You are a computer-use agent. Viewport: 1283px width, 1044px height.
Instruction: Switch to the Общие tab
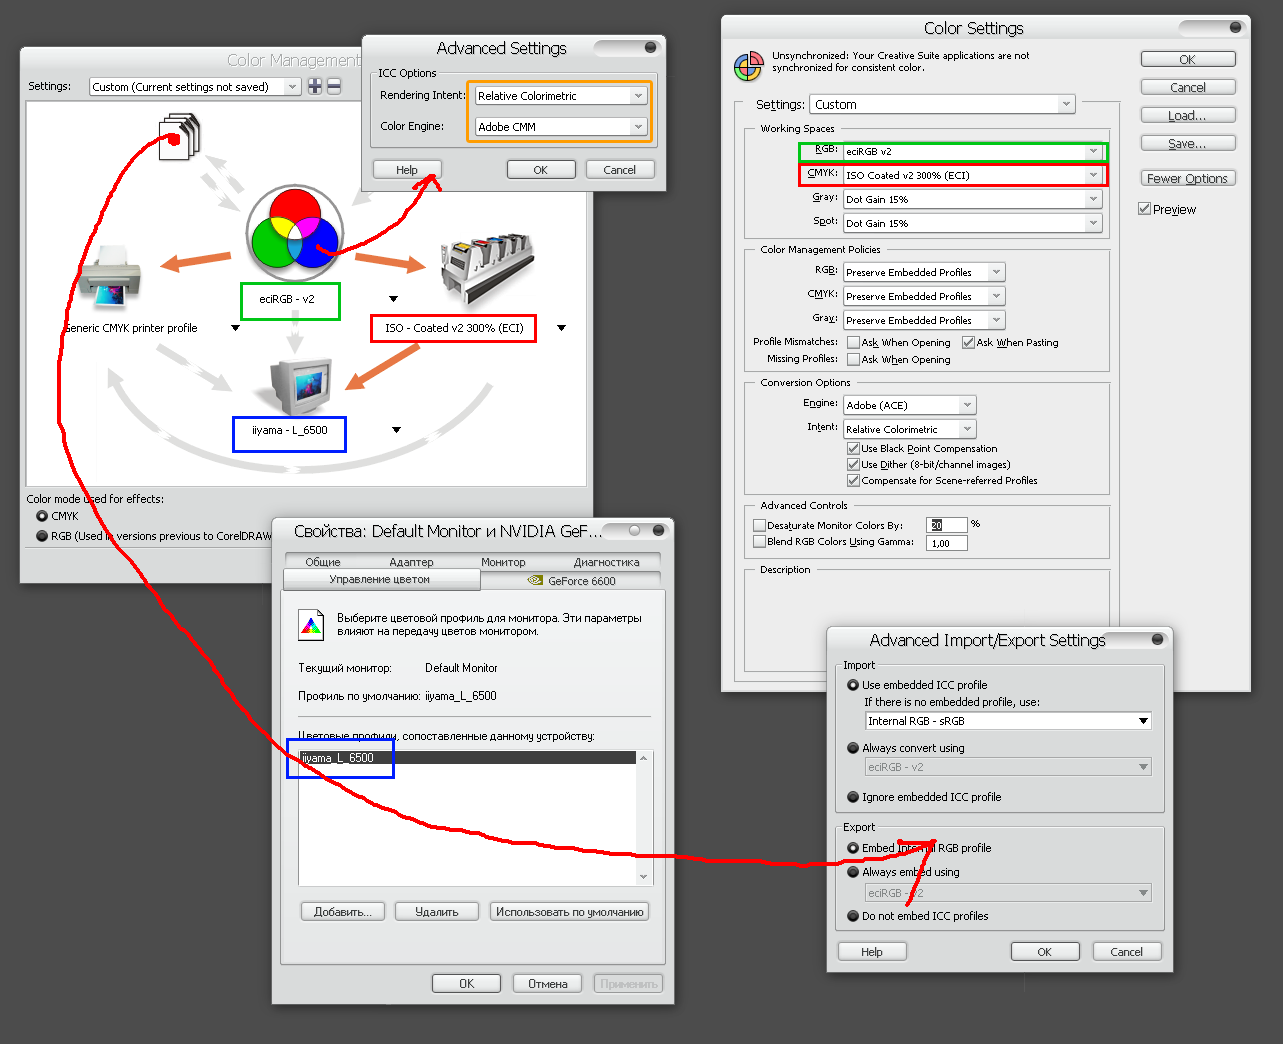coord(323,562)
